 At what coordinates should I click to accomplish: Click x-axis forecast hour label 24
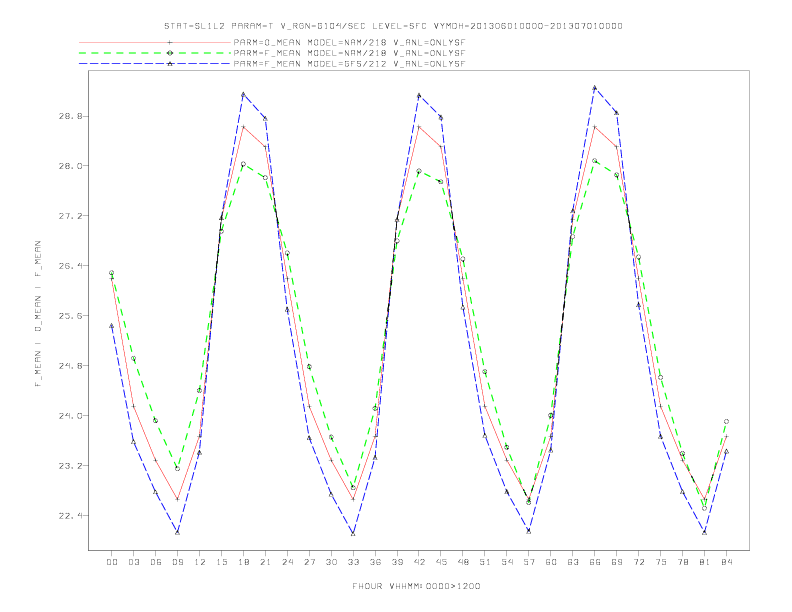tap(287, 562)
